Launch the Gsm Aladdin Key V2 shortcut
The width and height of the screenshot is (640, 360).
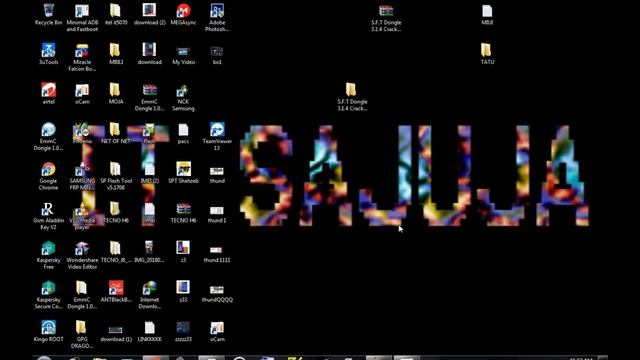tap(48, 209)
